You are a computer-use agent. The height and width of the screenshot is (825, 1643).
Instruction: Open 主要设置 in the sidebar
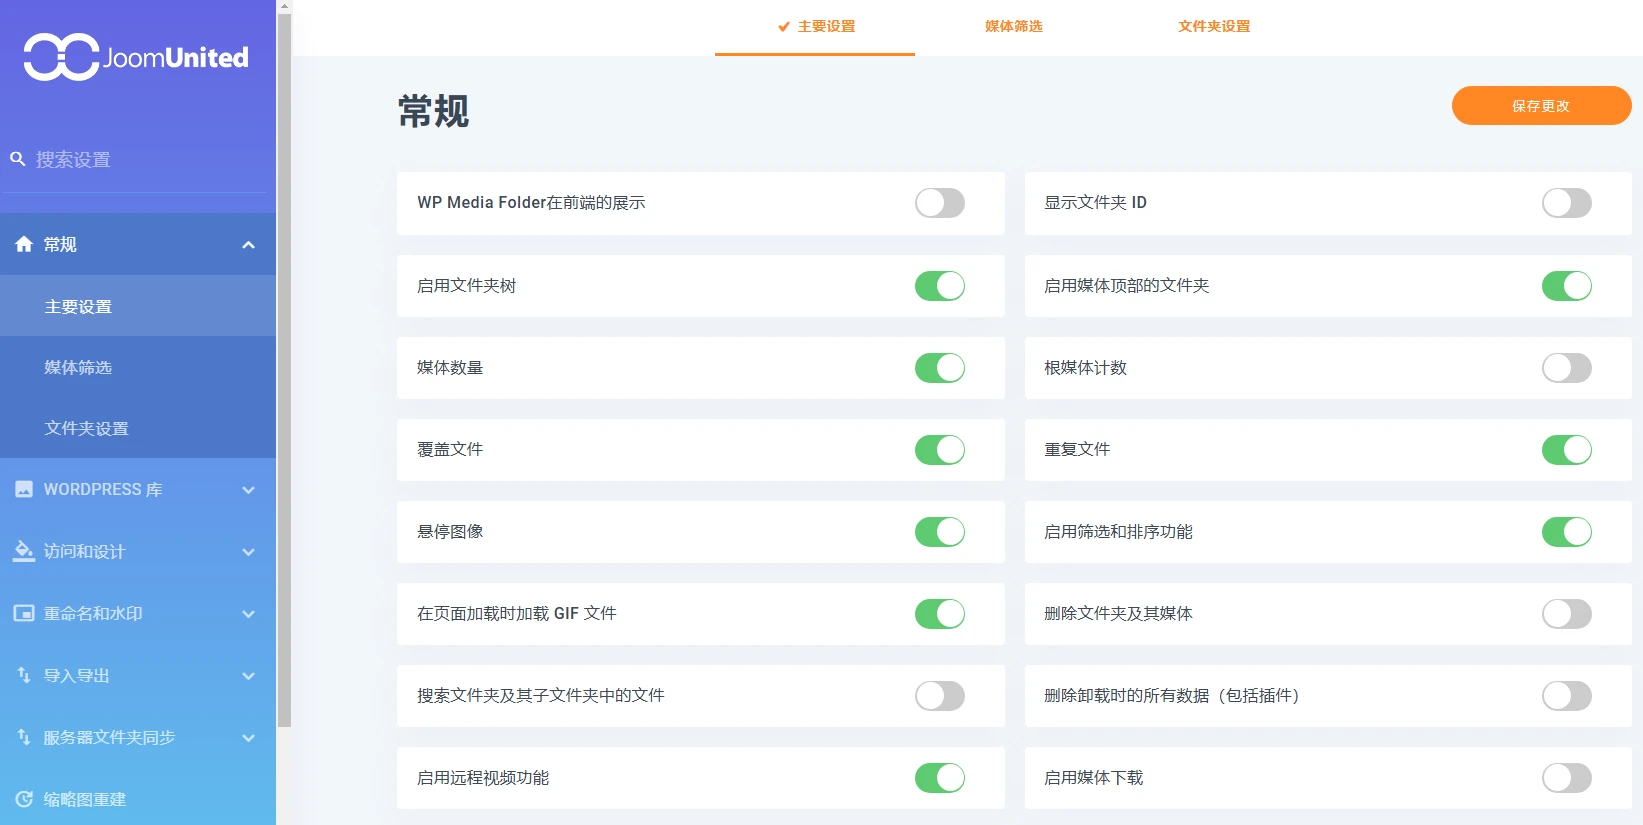click(138, 306)
